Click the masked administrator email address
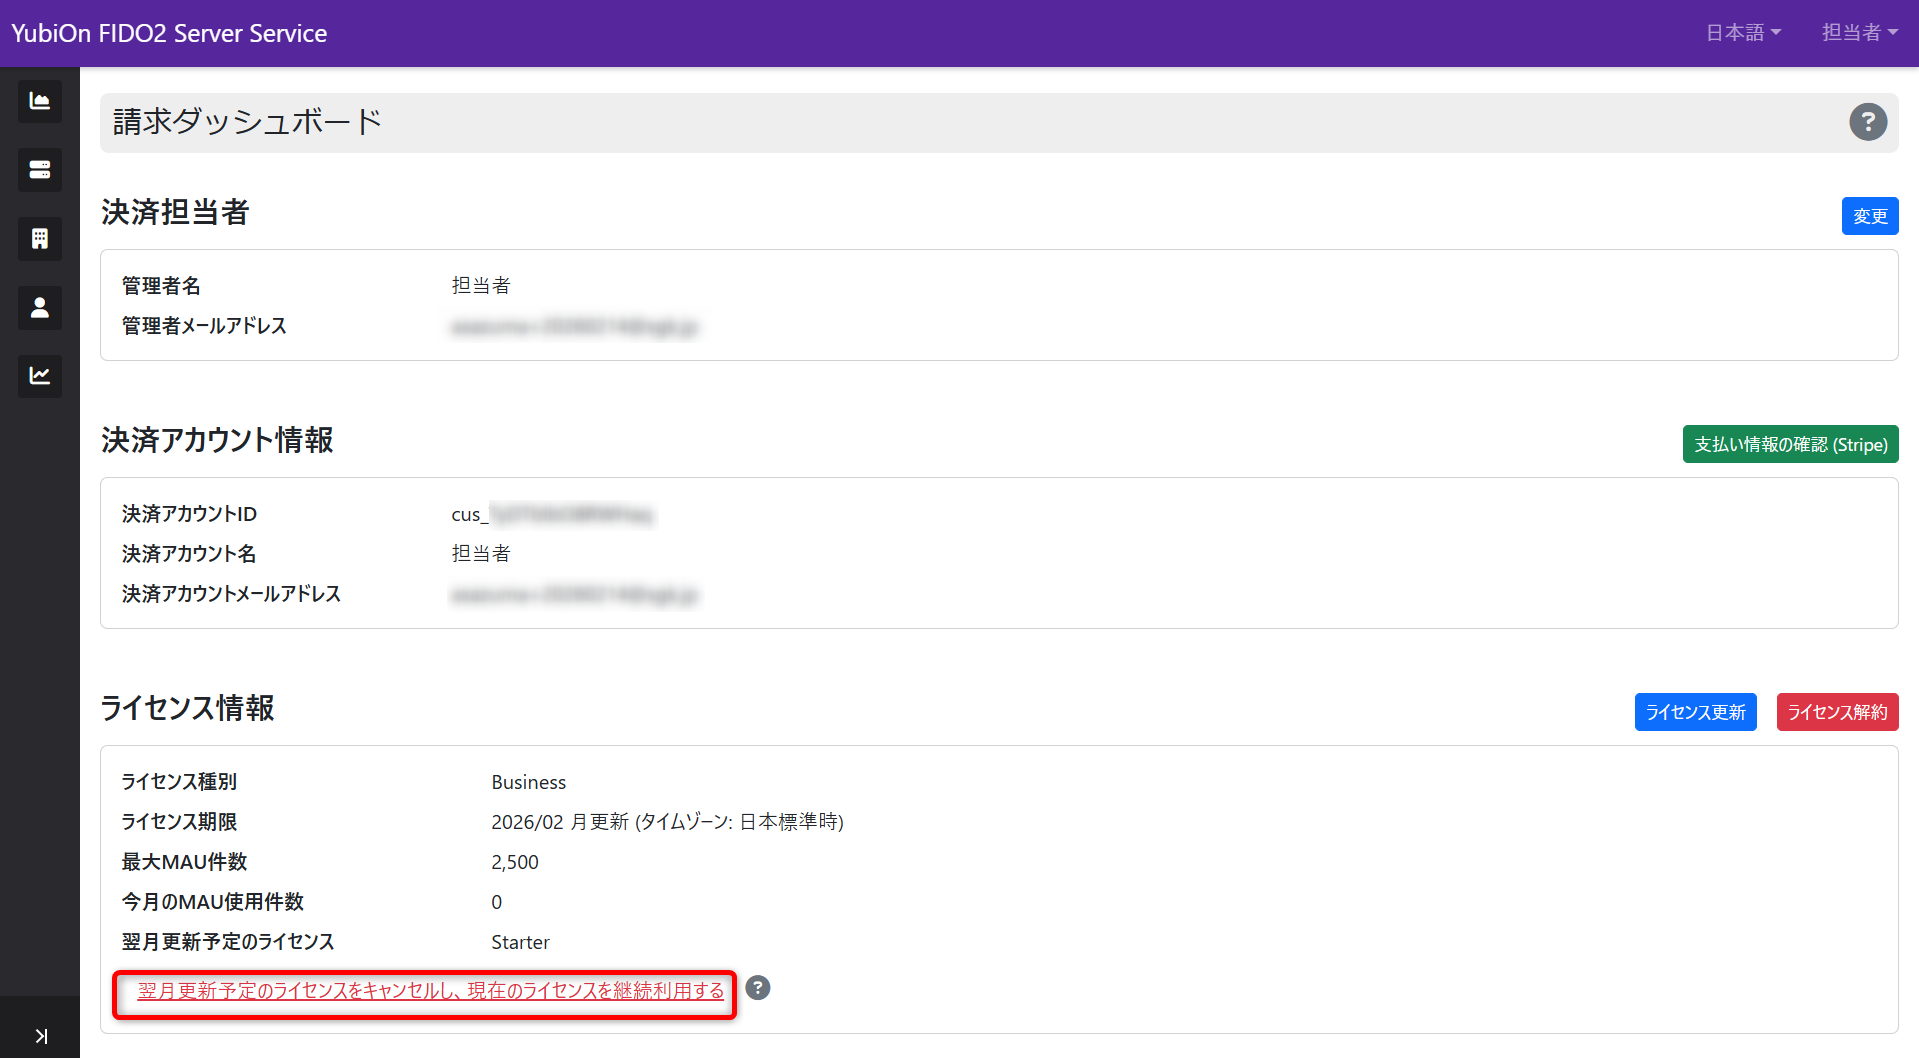The width and height of the screenshot is (1919, 1058). (575, 326)
